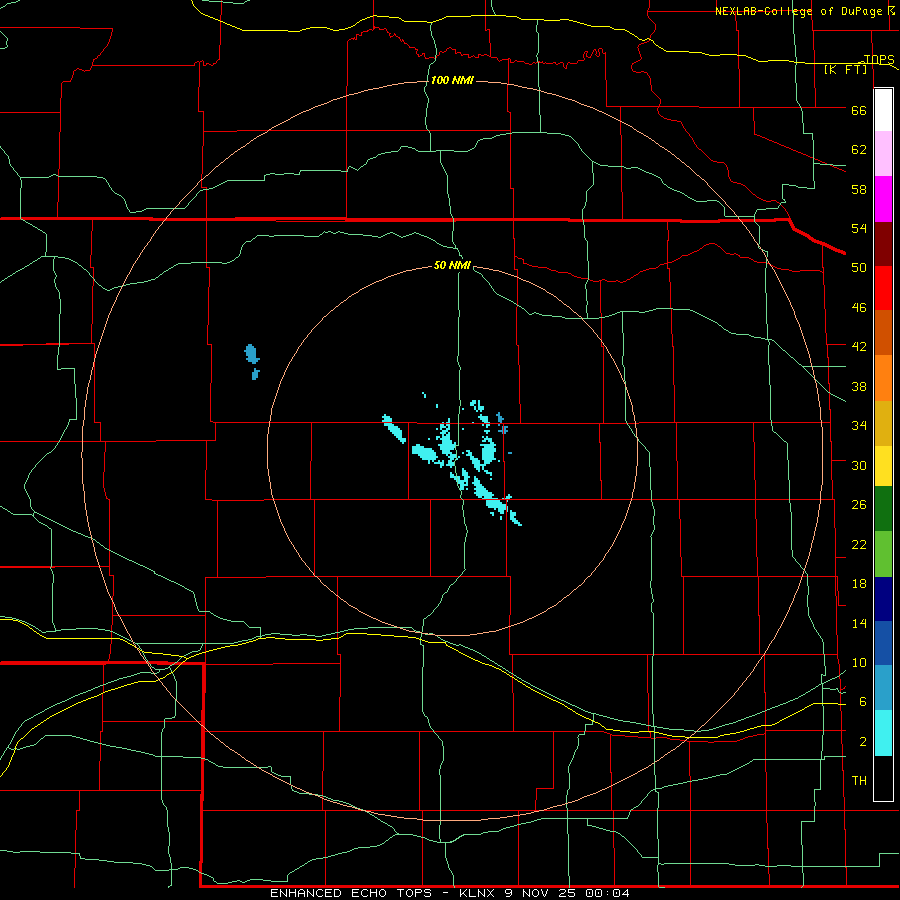Pick the dark orange legend swatch
This screenshot has height=900, width=900.
point(883,332)
